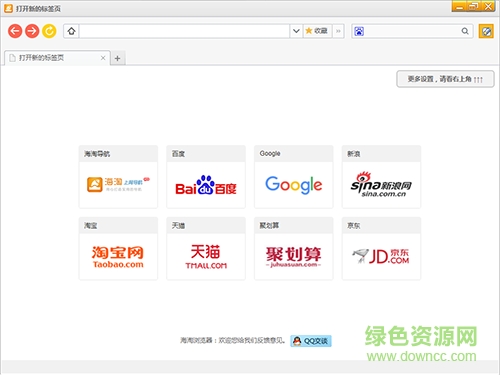This screenshot has width=500, height=375.
Task: Open the Sina speed dial tile
Action: [381, 177]
